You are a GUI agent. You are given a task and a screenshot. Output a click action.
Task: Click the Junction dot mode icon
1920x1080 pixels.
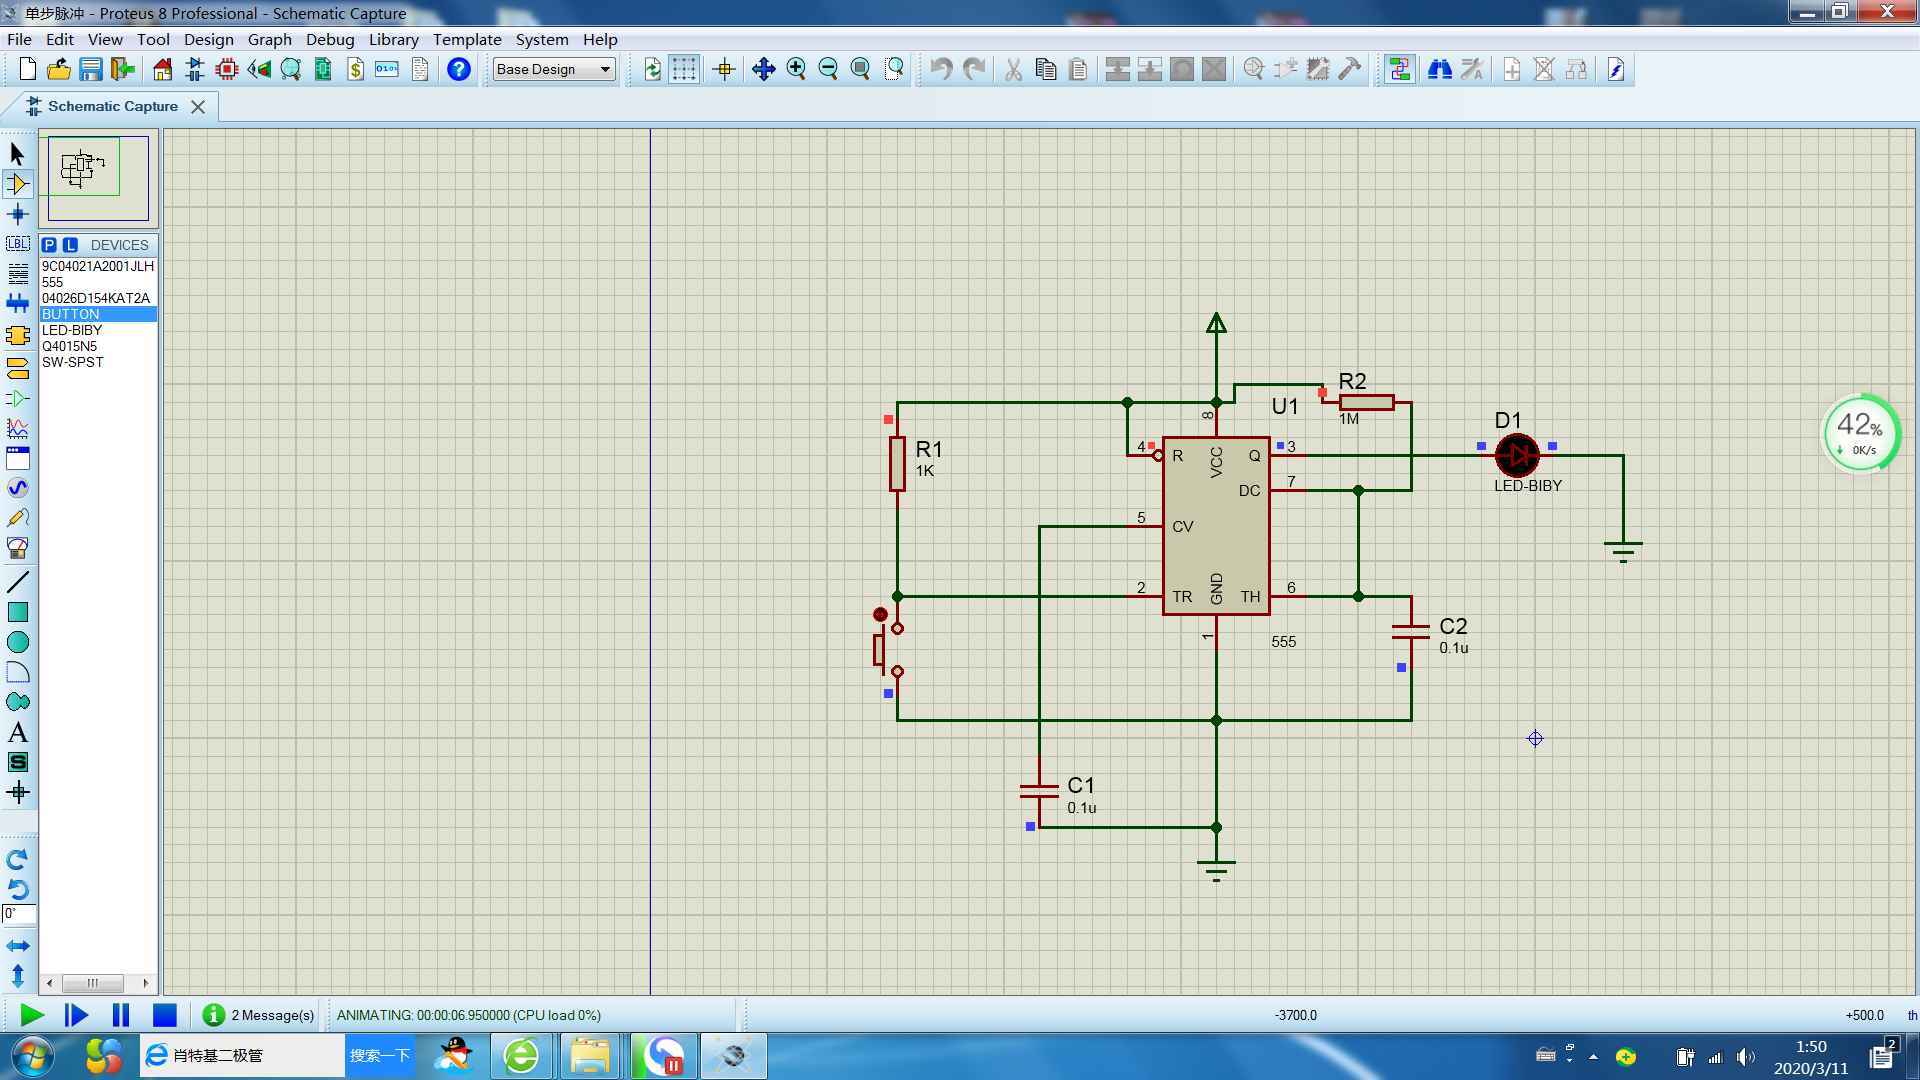tap(18, 214)
